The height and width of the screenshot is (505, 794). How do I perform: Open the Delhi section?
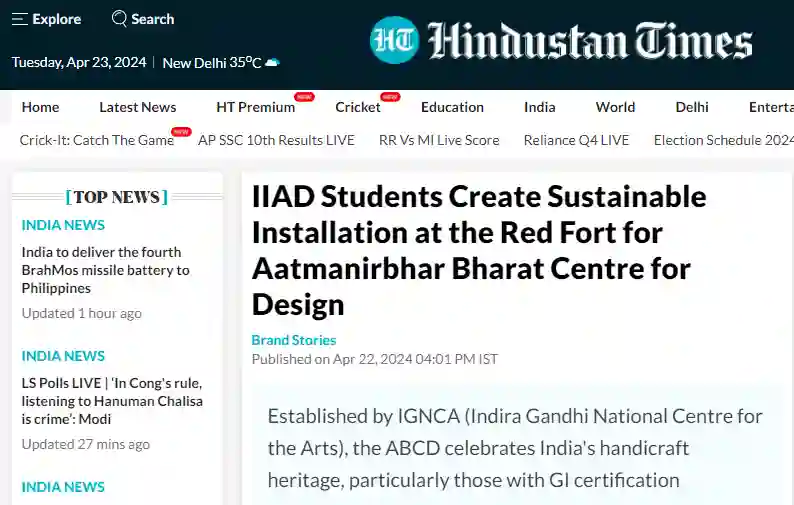point(692,107)
